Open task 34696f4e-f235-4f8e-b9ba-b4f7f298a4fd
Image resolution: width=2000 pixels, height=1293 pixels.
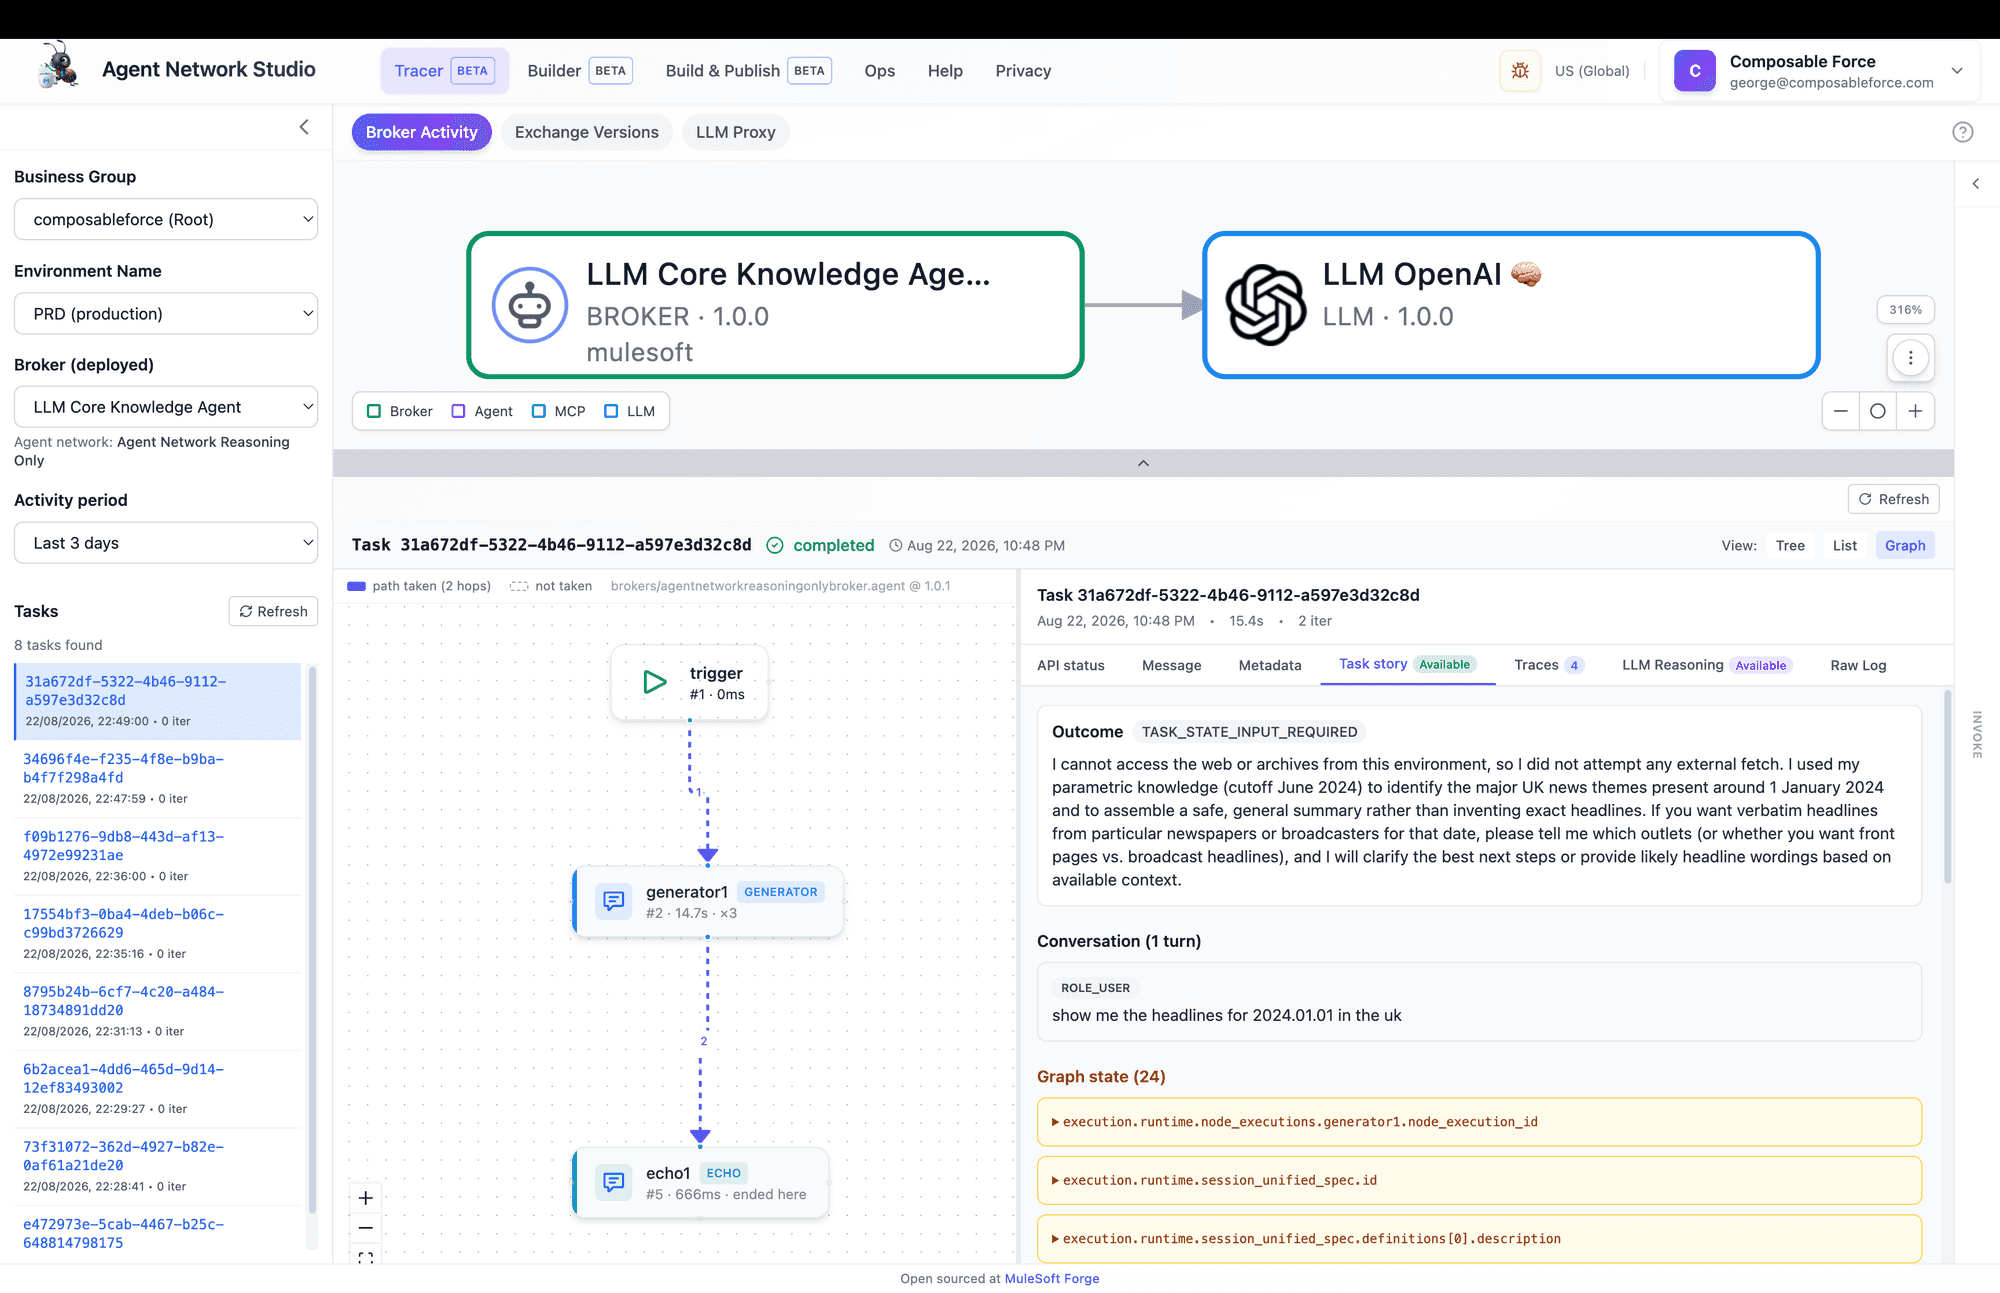(x=158, y=779)
